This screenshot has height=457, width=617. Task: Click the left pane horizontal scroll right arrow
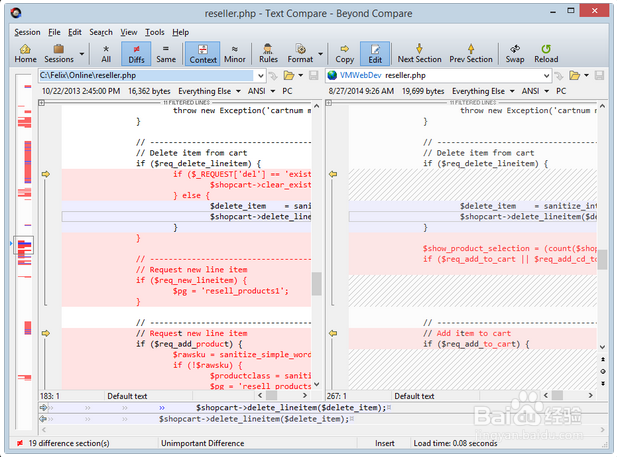(305, 395)
